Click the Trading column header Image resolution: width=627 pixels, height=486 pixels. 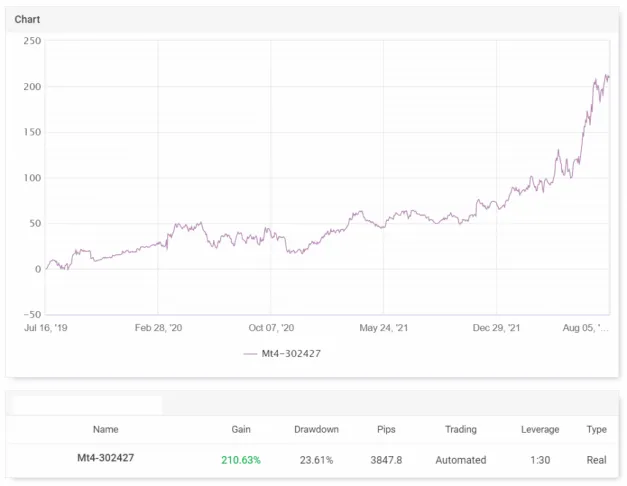click(x=460, y=429)
